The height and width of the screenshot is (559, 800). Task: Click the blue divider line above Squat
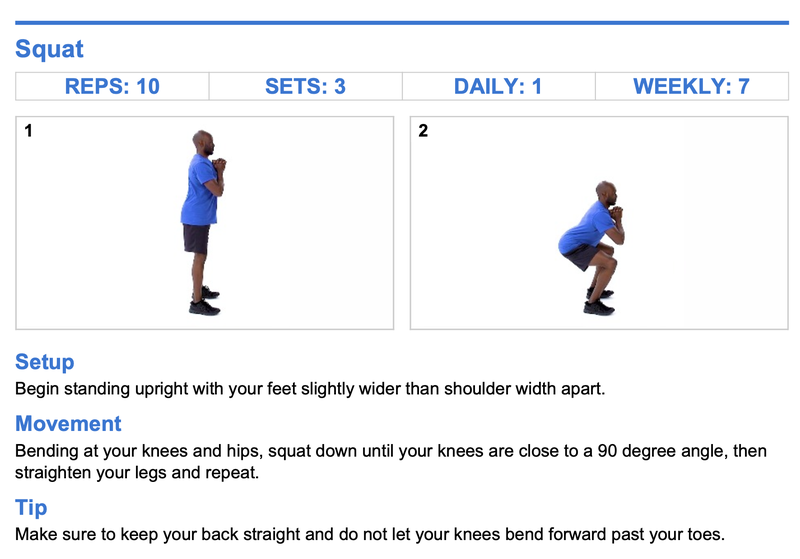coord(402,22)
